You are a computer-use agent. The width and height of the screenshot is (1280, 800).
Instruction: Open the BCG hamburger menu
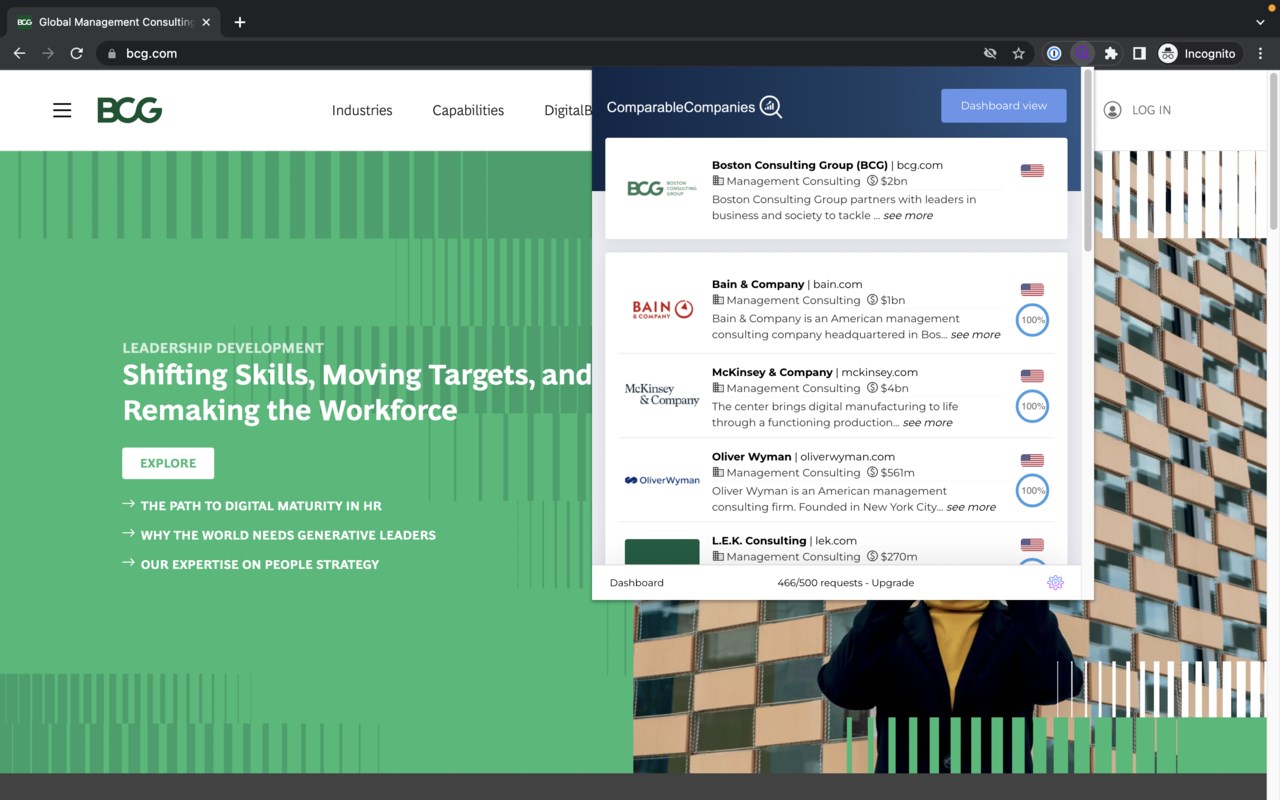[x=62, y=110]
